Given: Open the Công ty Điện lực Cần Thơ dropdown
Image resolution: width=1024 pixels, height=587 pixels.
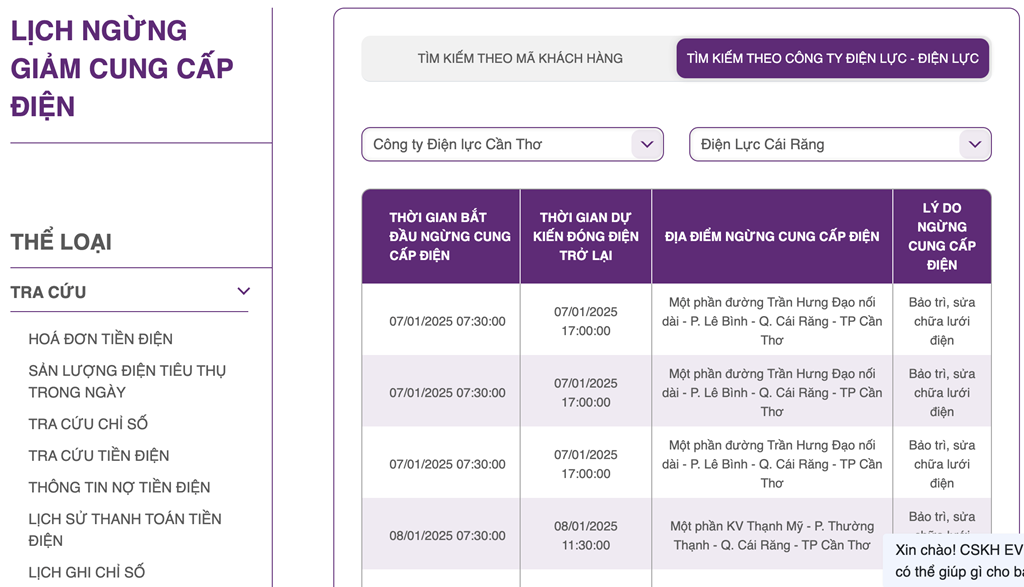Looking at the screenshot, I should pos(498,144).
